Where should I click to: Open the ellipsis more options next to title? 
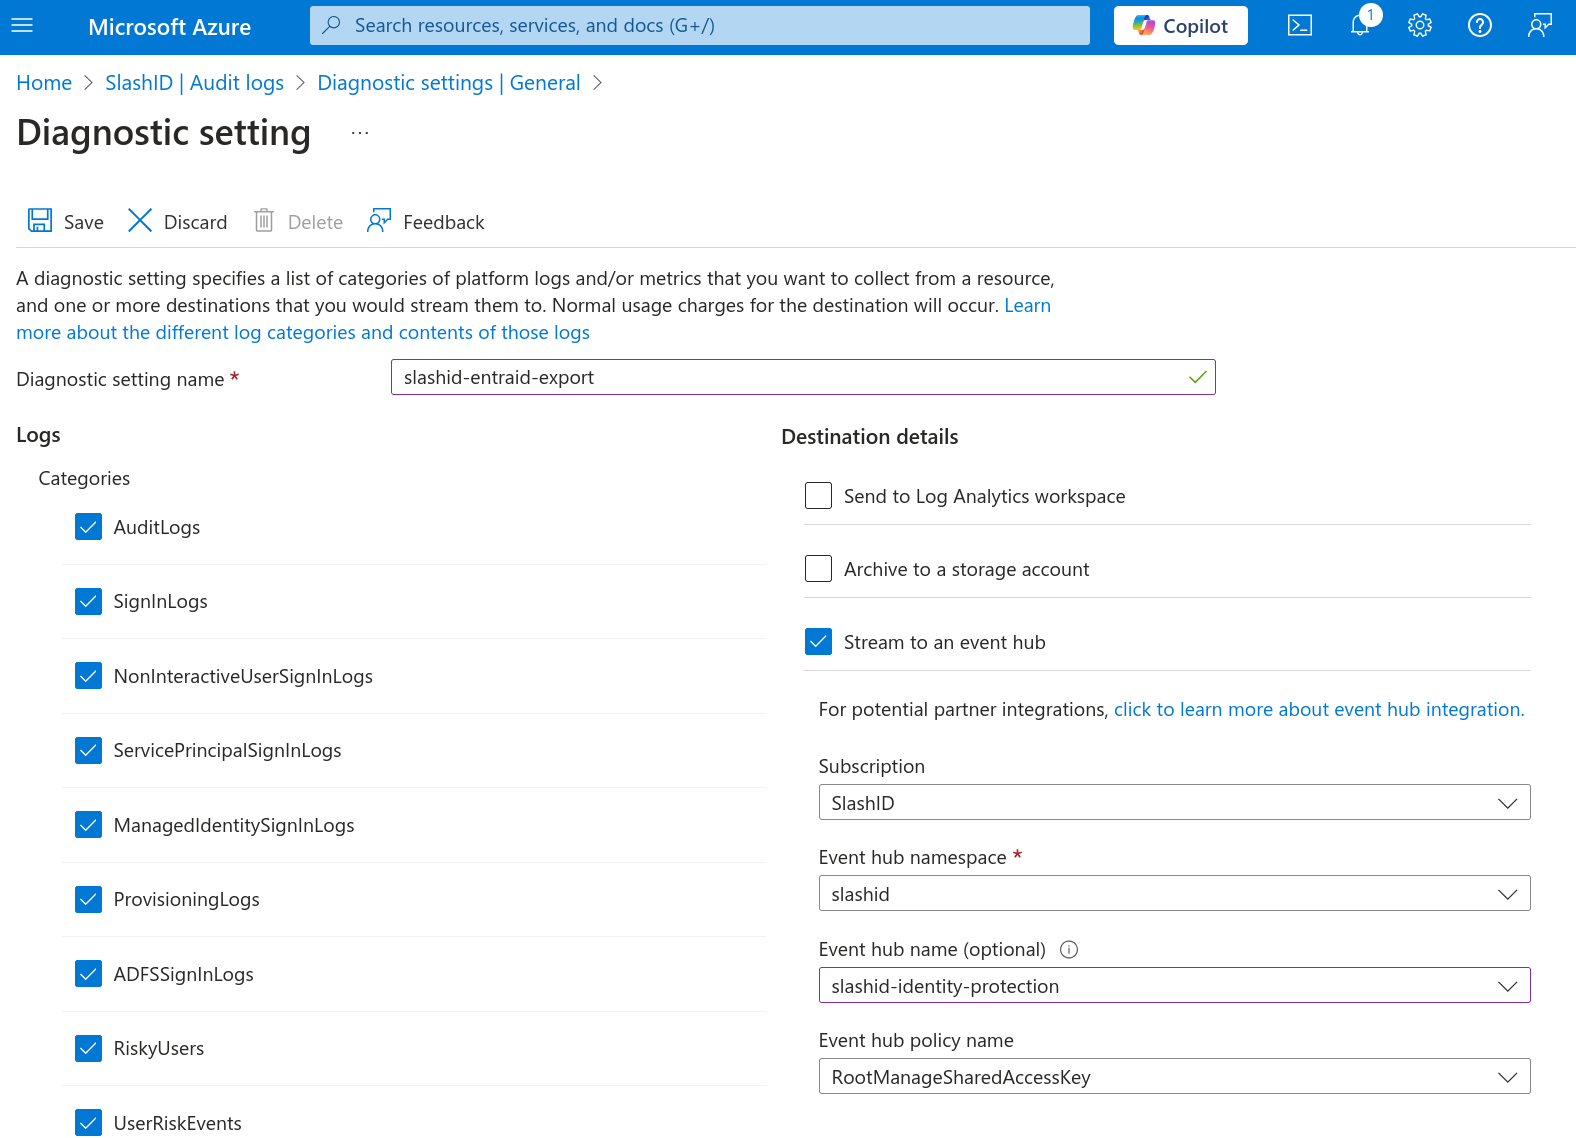click(360, 133)
